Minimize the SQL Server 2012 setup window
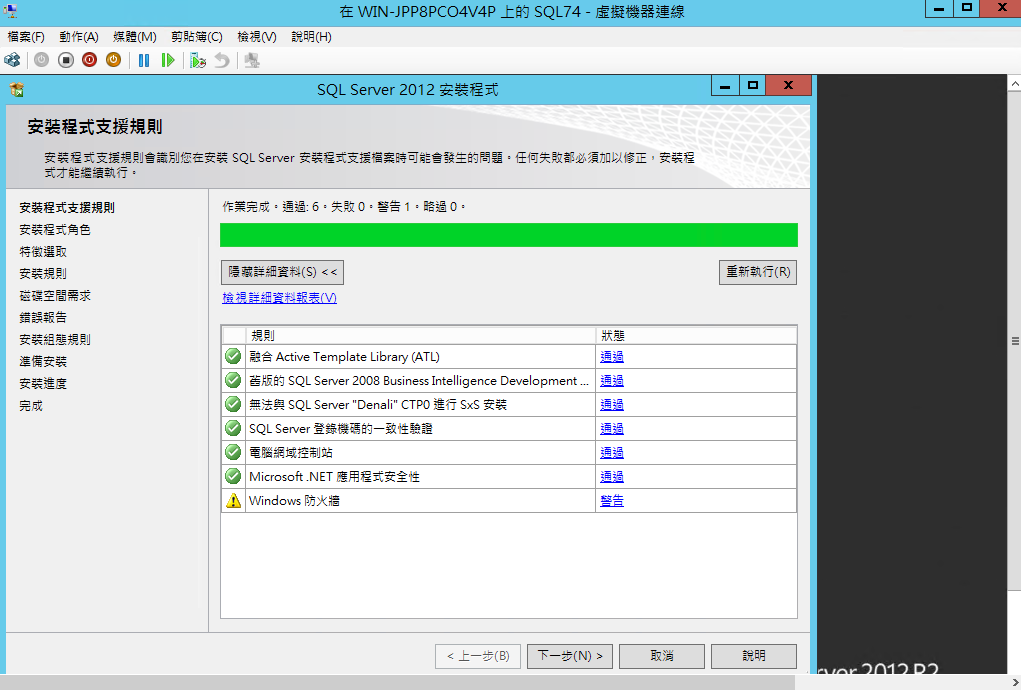The image size is (1021, 690). click(x=725, y=86)
